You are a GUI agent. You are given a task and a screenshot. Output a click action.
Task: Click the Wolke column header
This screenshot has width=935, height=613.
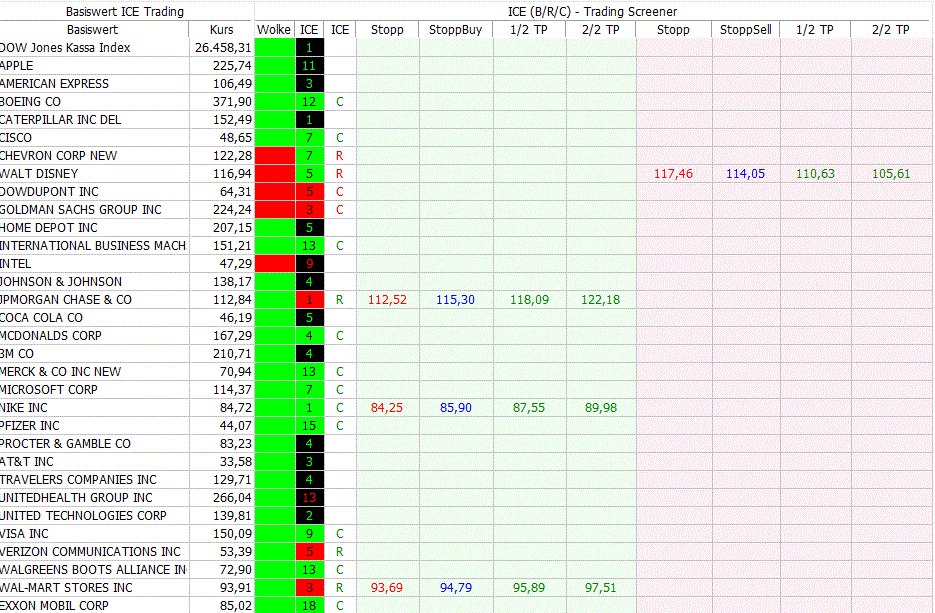274,30
